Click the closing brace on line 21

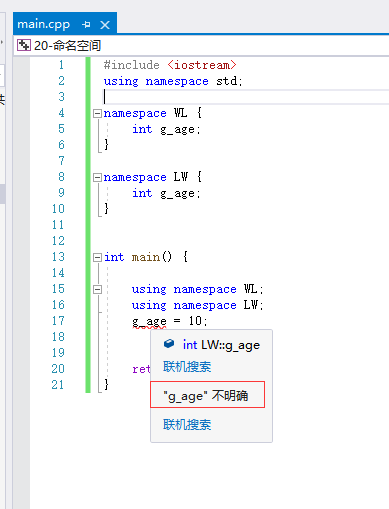[x=106, y=385]
